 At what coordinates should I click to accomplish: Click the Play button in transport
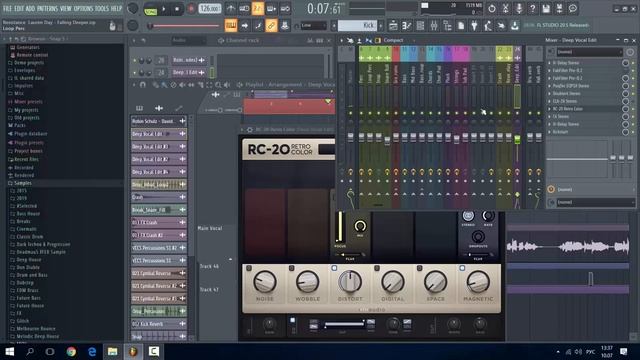(x=164, y=9)
